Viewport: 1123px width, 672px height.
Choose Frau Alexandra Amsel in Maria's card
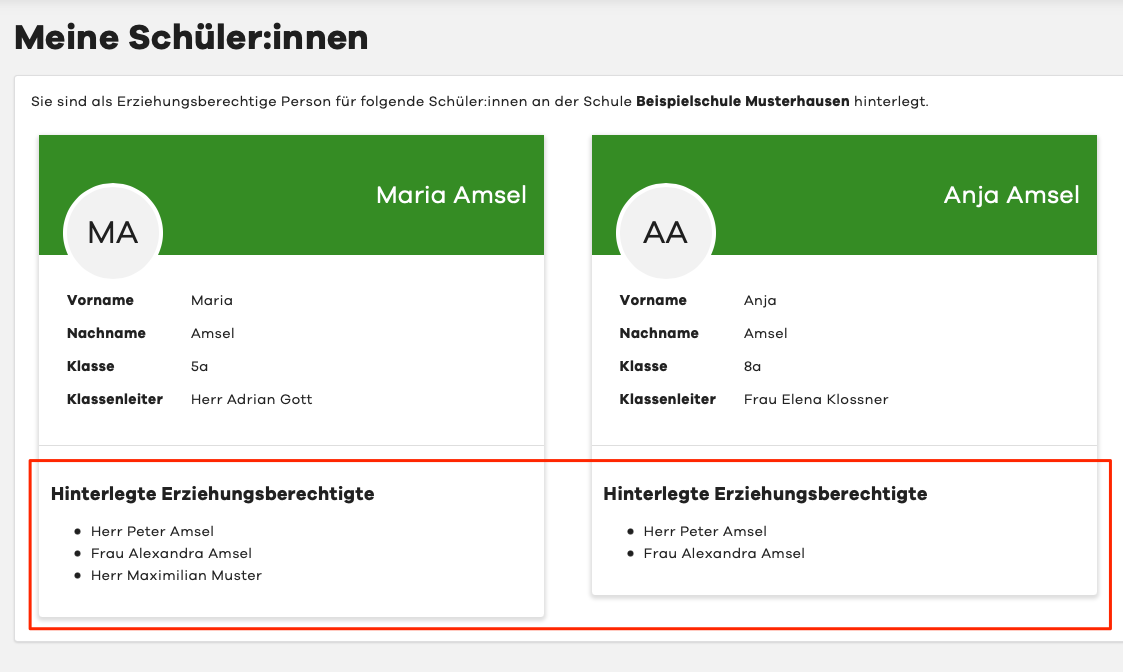[x=171, y=553]
